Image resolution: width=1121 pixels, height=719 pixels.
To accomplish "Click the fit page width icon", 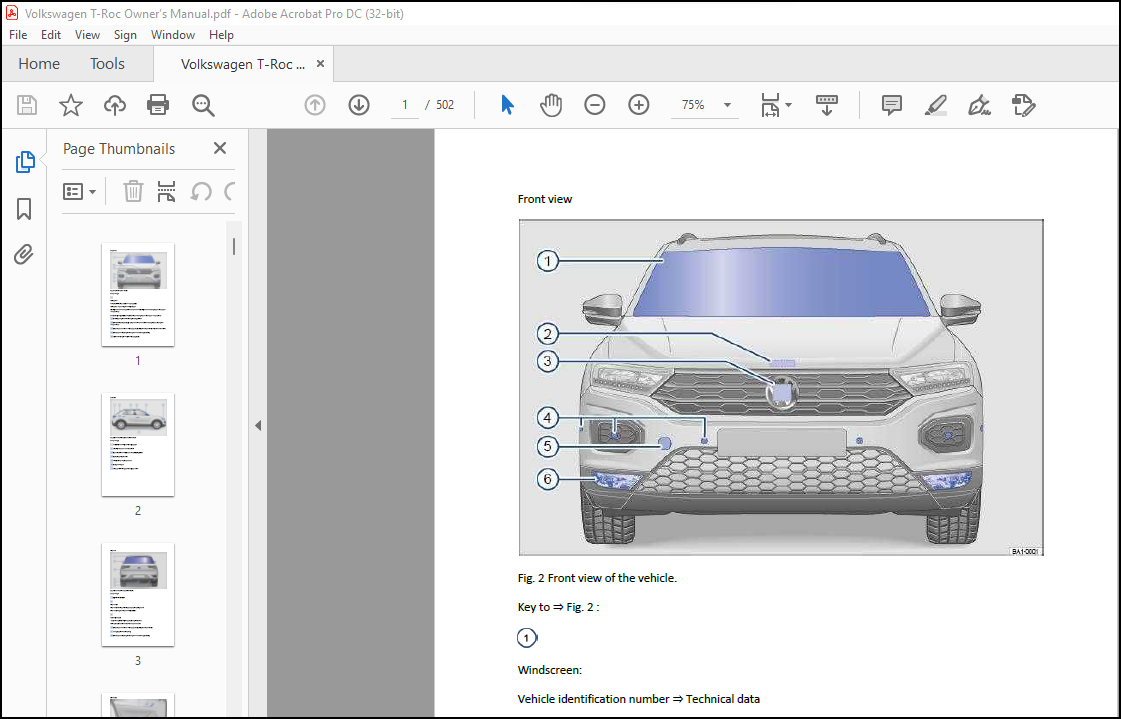I will pyautogui.click(x=770, y=105).
